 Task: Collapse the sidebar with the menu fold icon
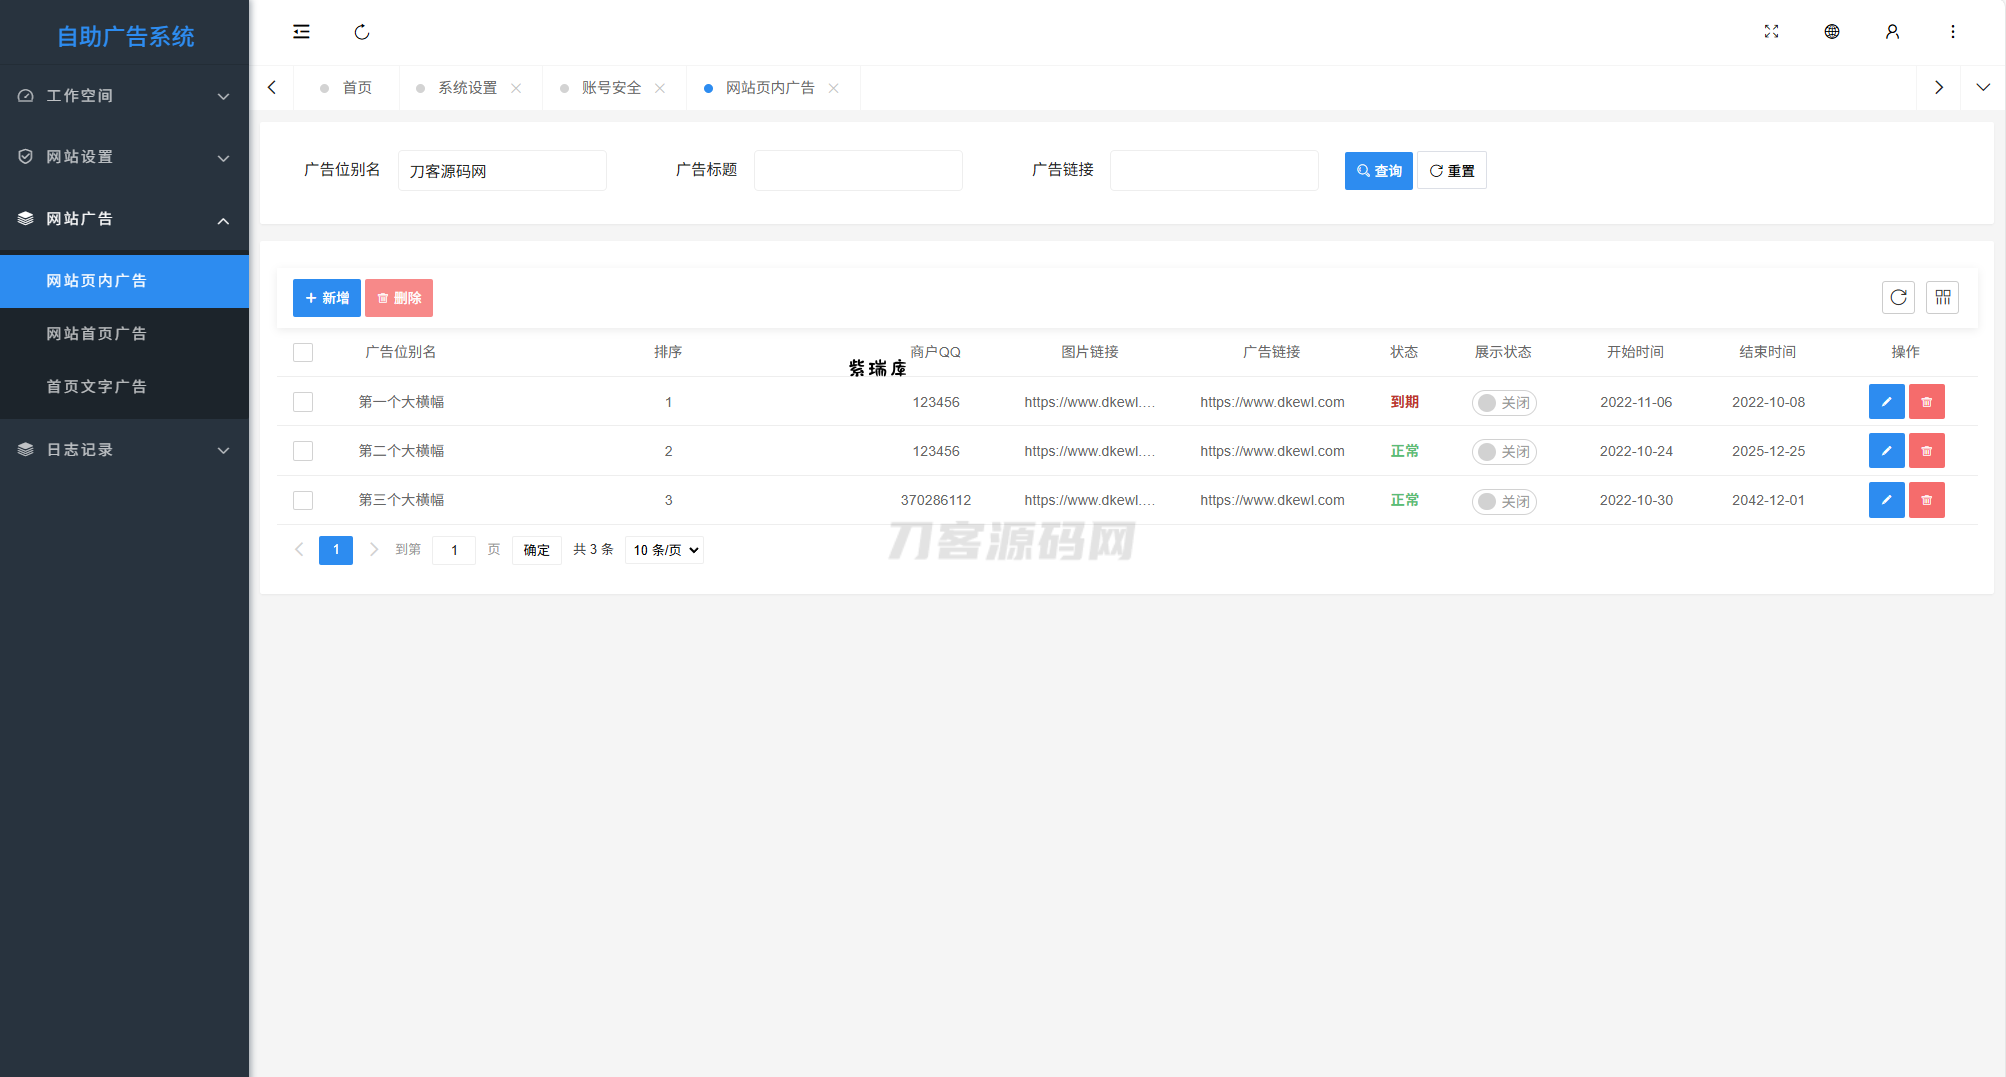301,32
